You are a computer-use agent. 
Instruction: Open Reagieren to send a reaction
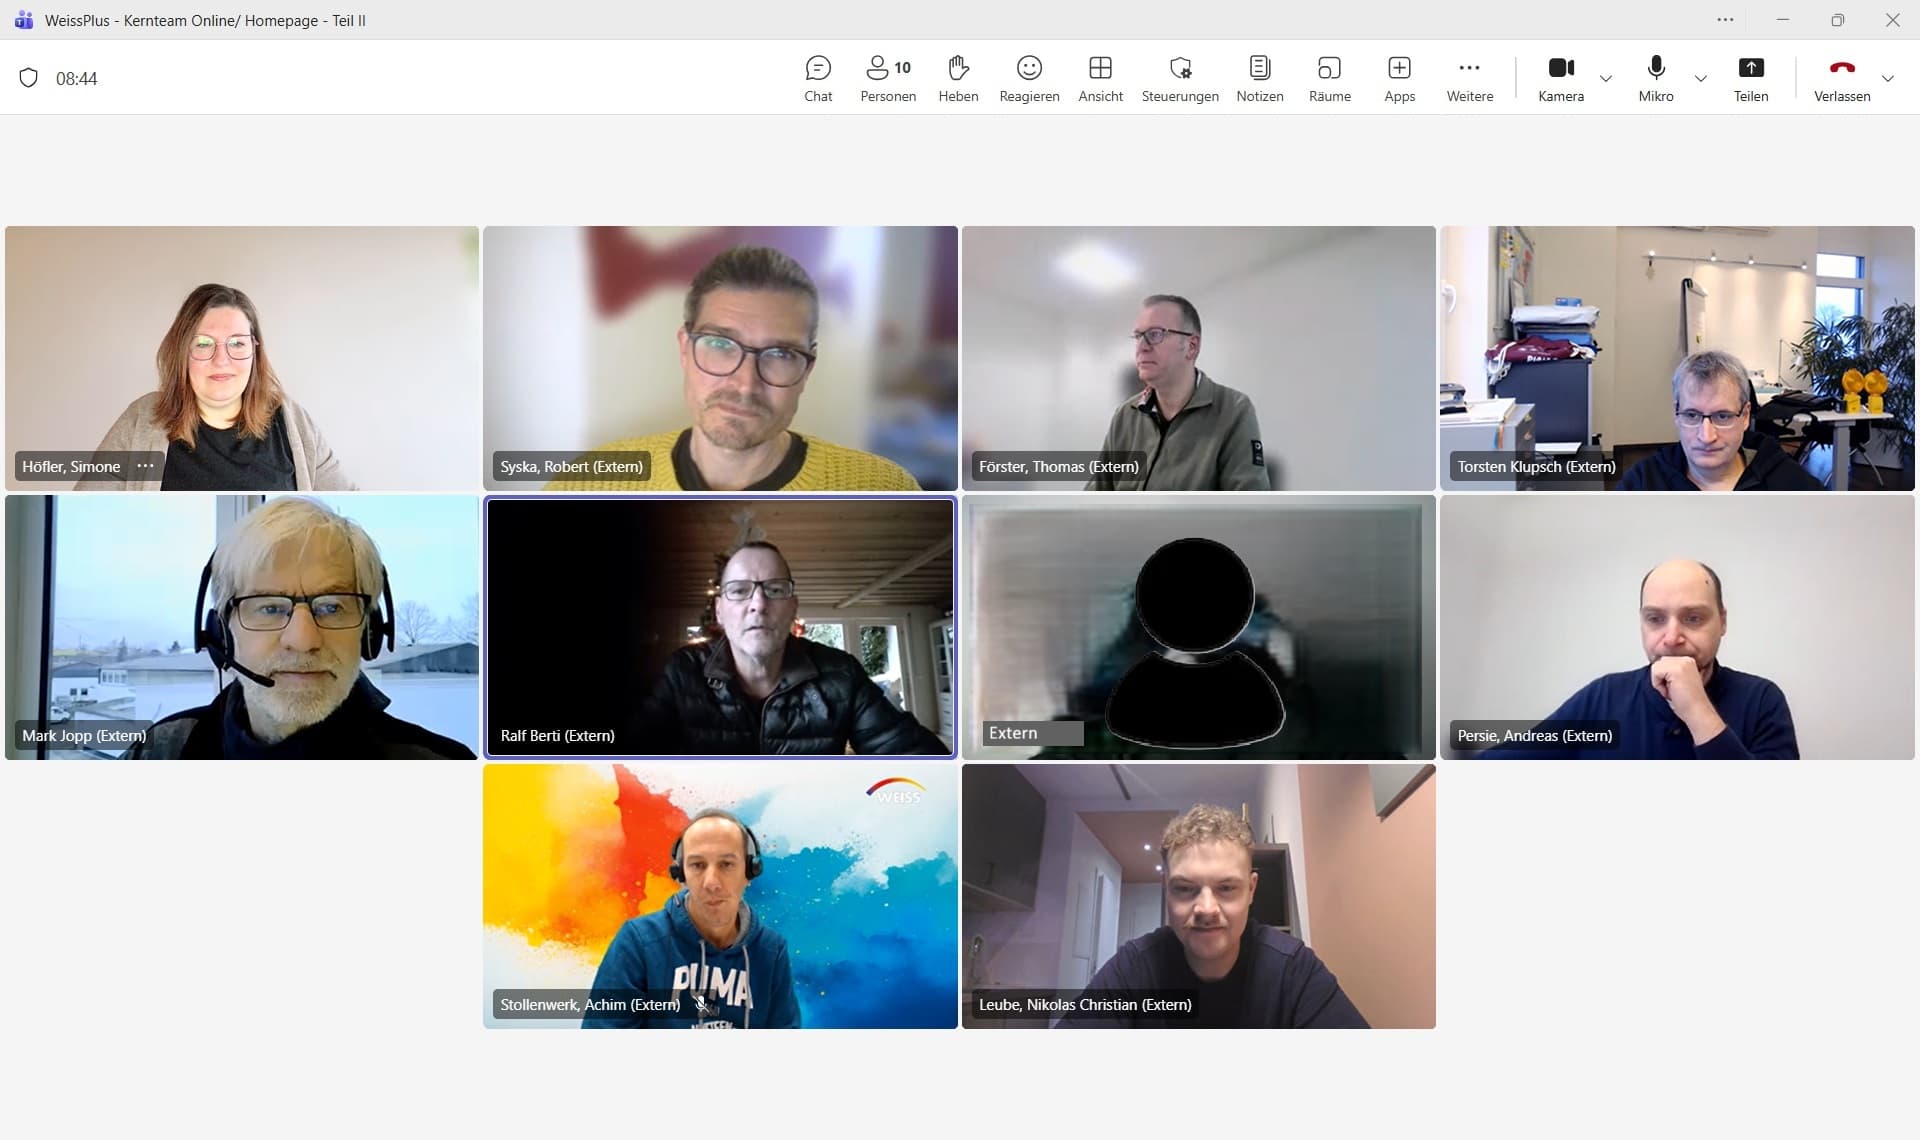click(1029, 78)
